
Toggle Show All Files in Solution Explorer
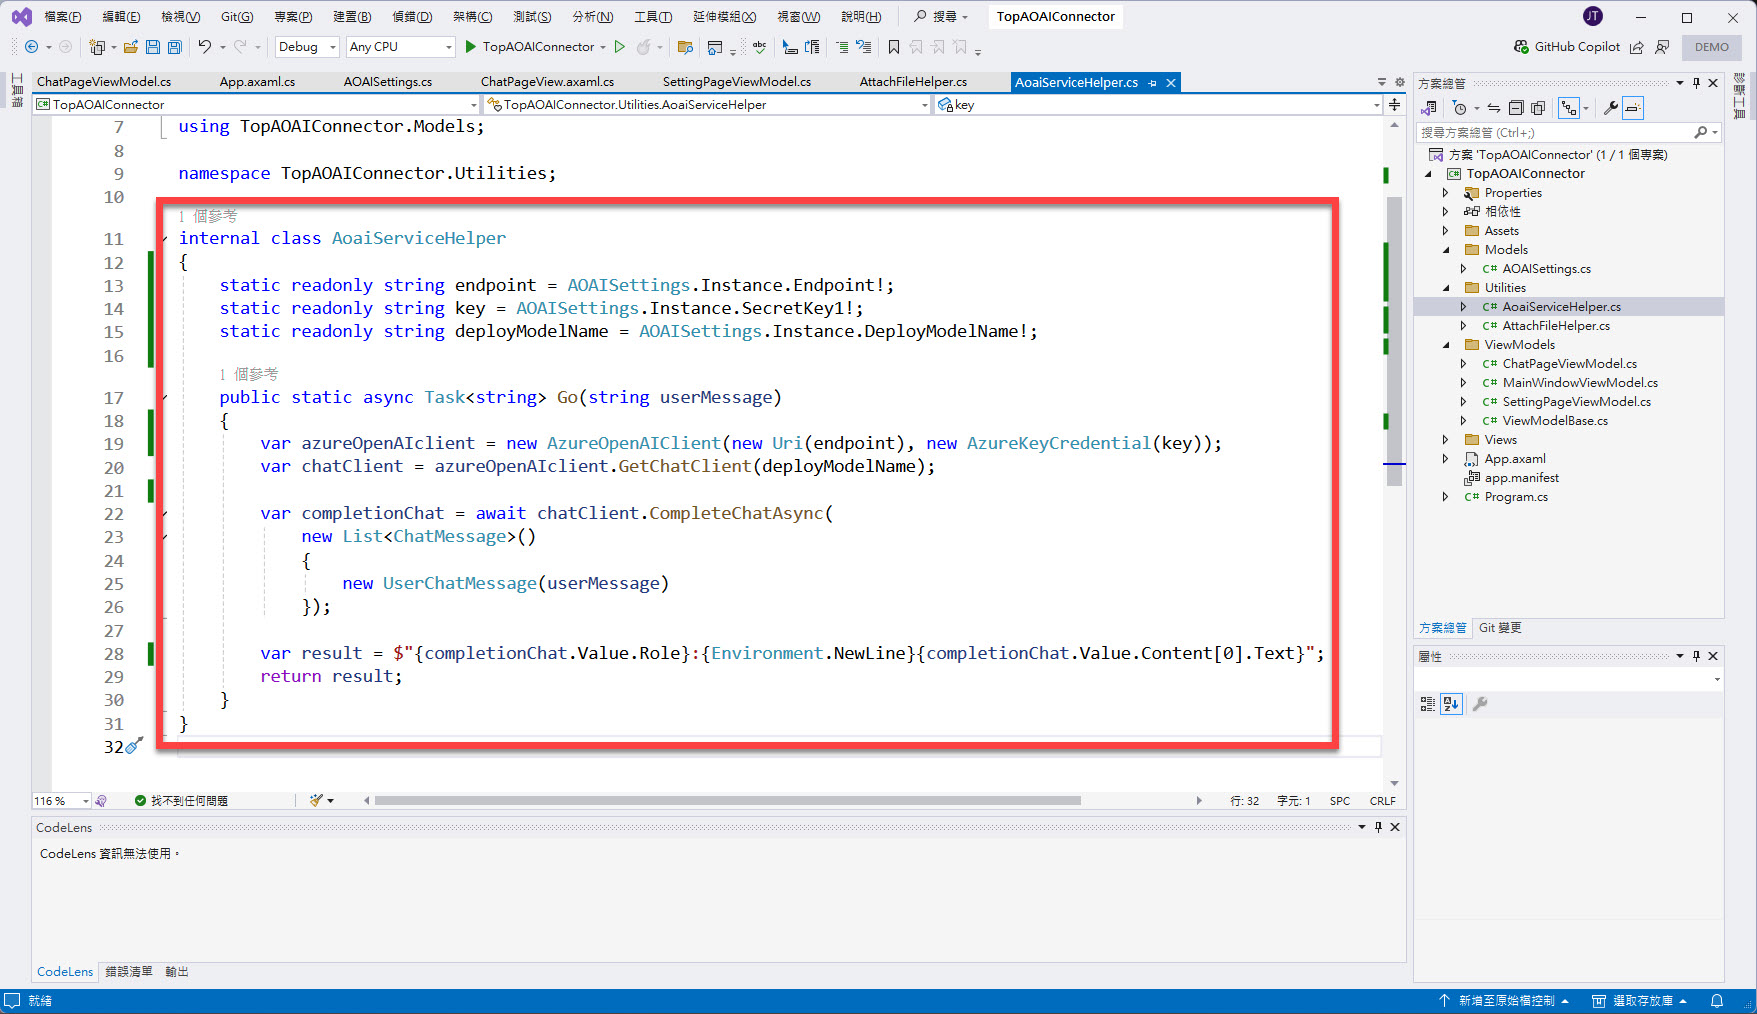pyautogui.click(x=1538, y=108)
